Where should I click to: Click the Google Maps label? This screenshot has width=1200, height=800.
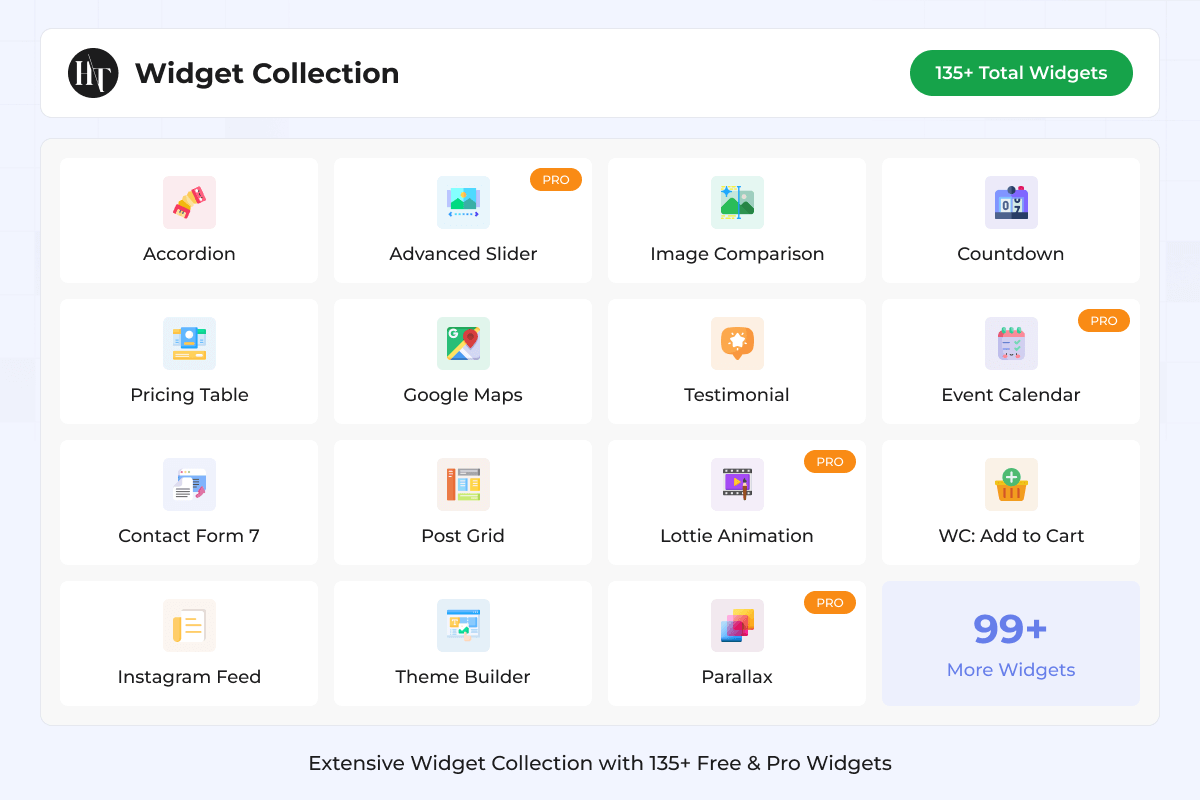click(x=463, y=395)
